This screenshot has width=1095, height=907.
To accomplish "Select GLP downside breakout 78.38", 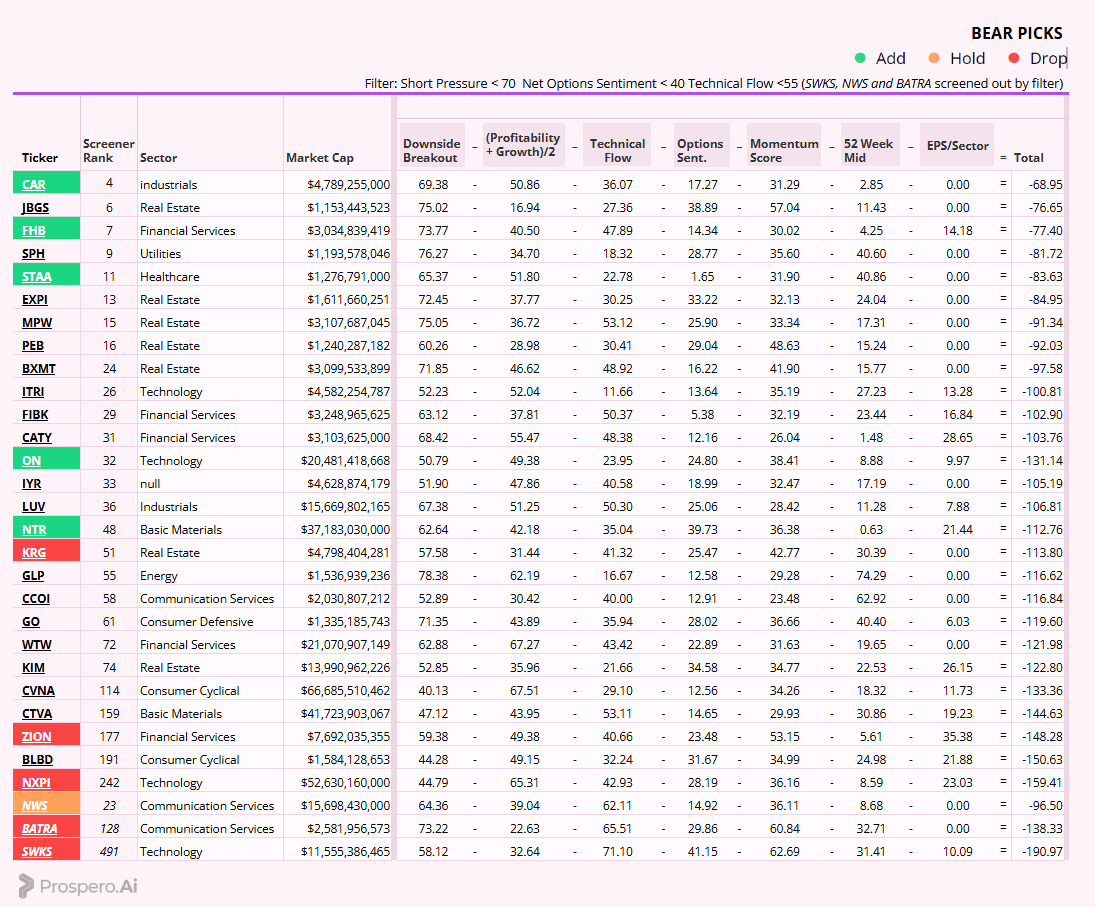I will pos(433,576).
